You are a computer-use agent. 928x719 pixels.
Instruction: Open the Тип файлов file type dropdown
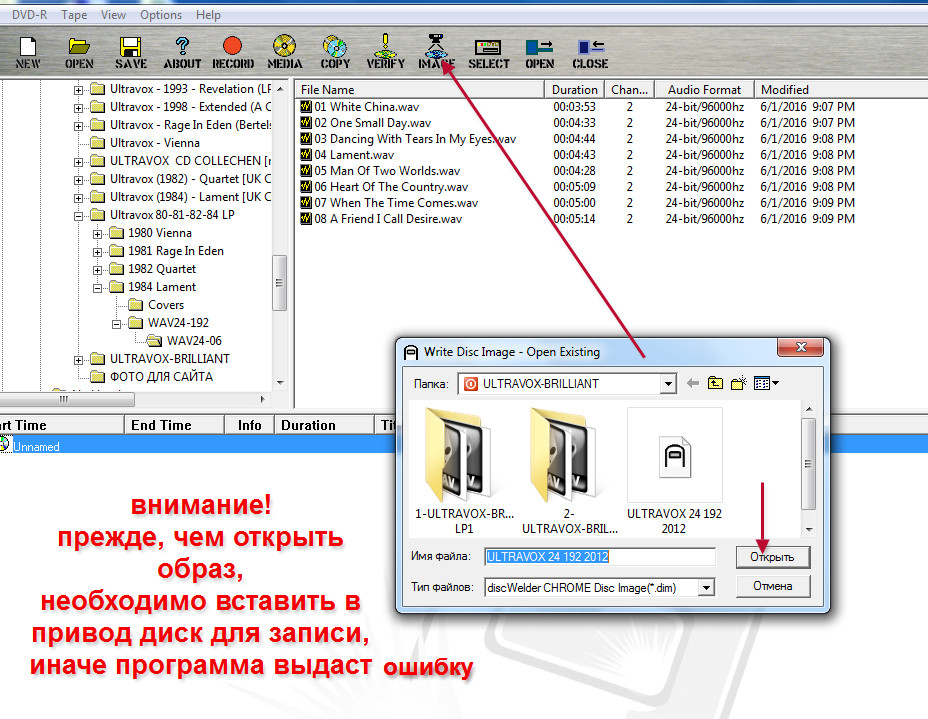(x=705, y=588)
